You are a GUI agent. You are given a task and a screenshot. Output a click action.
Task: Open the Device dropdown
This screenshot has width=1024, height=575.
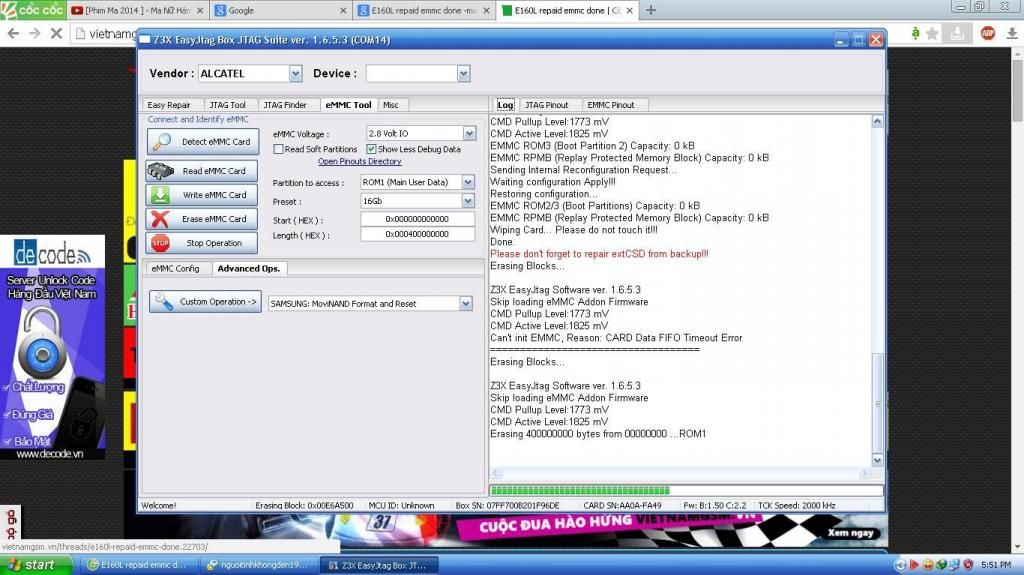[463, 73]
